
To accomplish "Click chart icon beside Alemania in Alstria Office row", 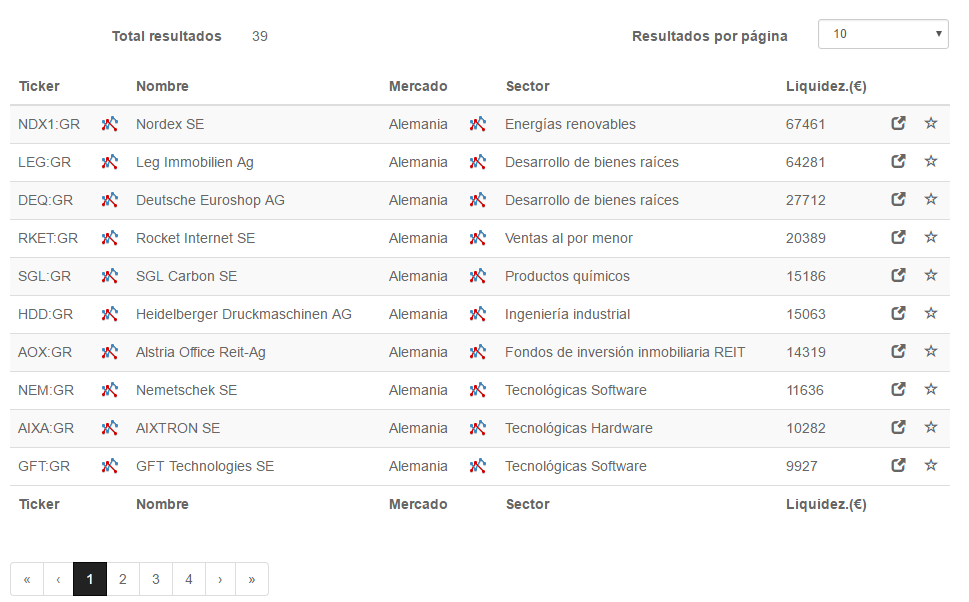I will point(477,352).
